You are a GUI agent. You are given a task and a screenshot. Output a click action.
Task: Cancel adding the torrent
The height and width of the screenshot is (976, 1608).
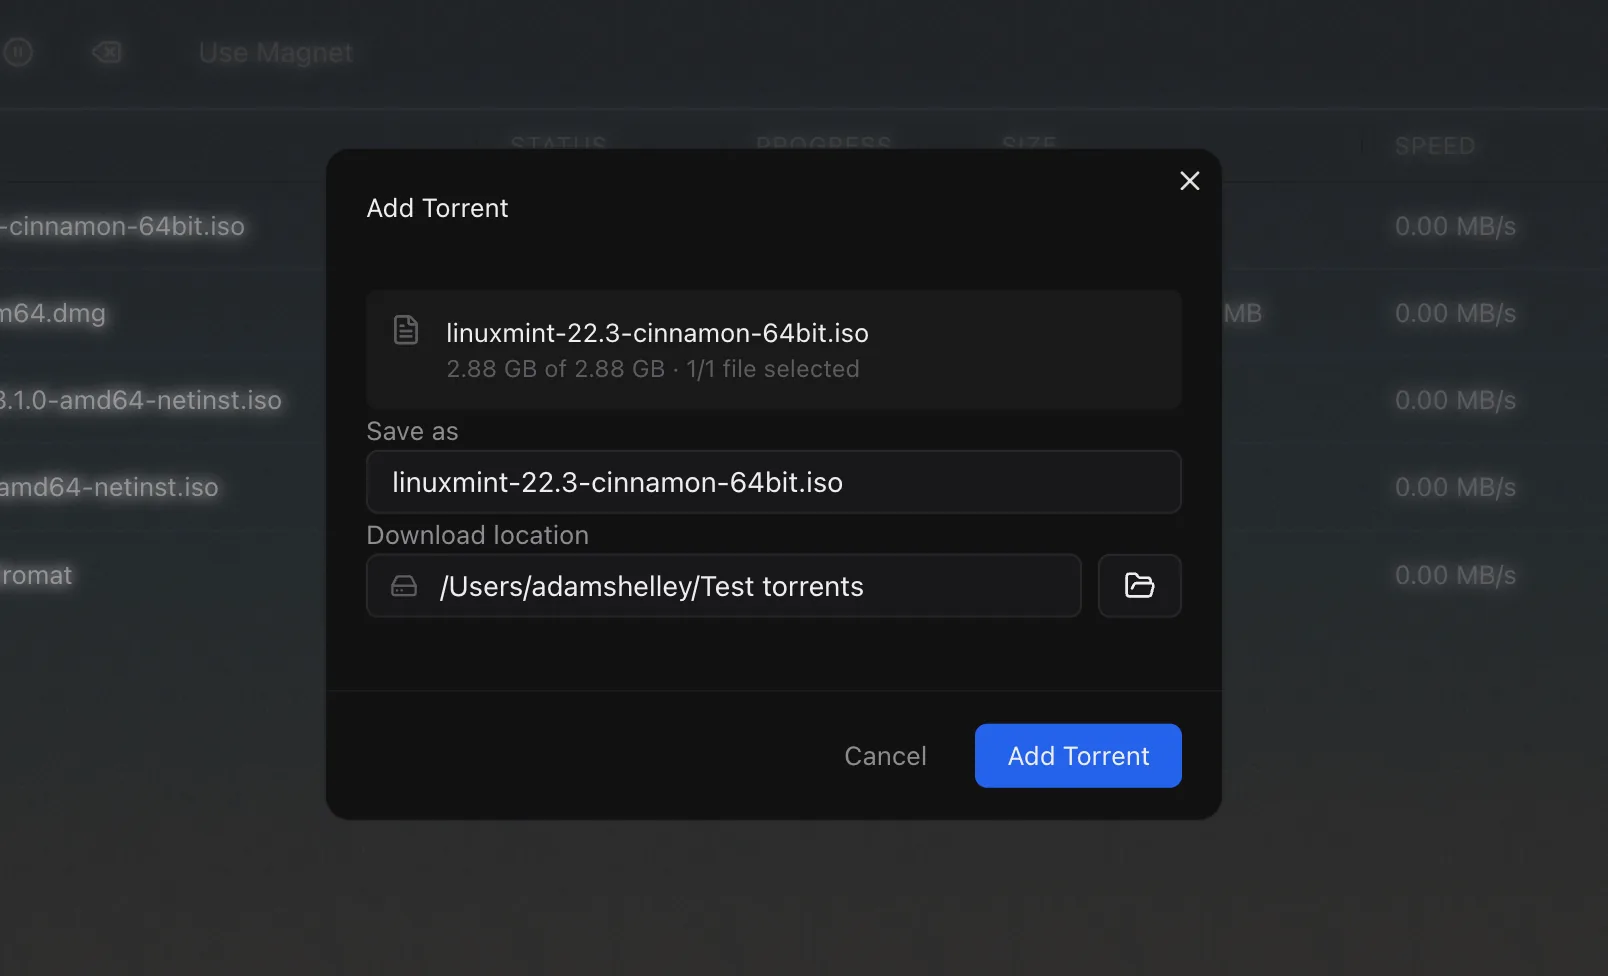[885, 756]
